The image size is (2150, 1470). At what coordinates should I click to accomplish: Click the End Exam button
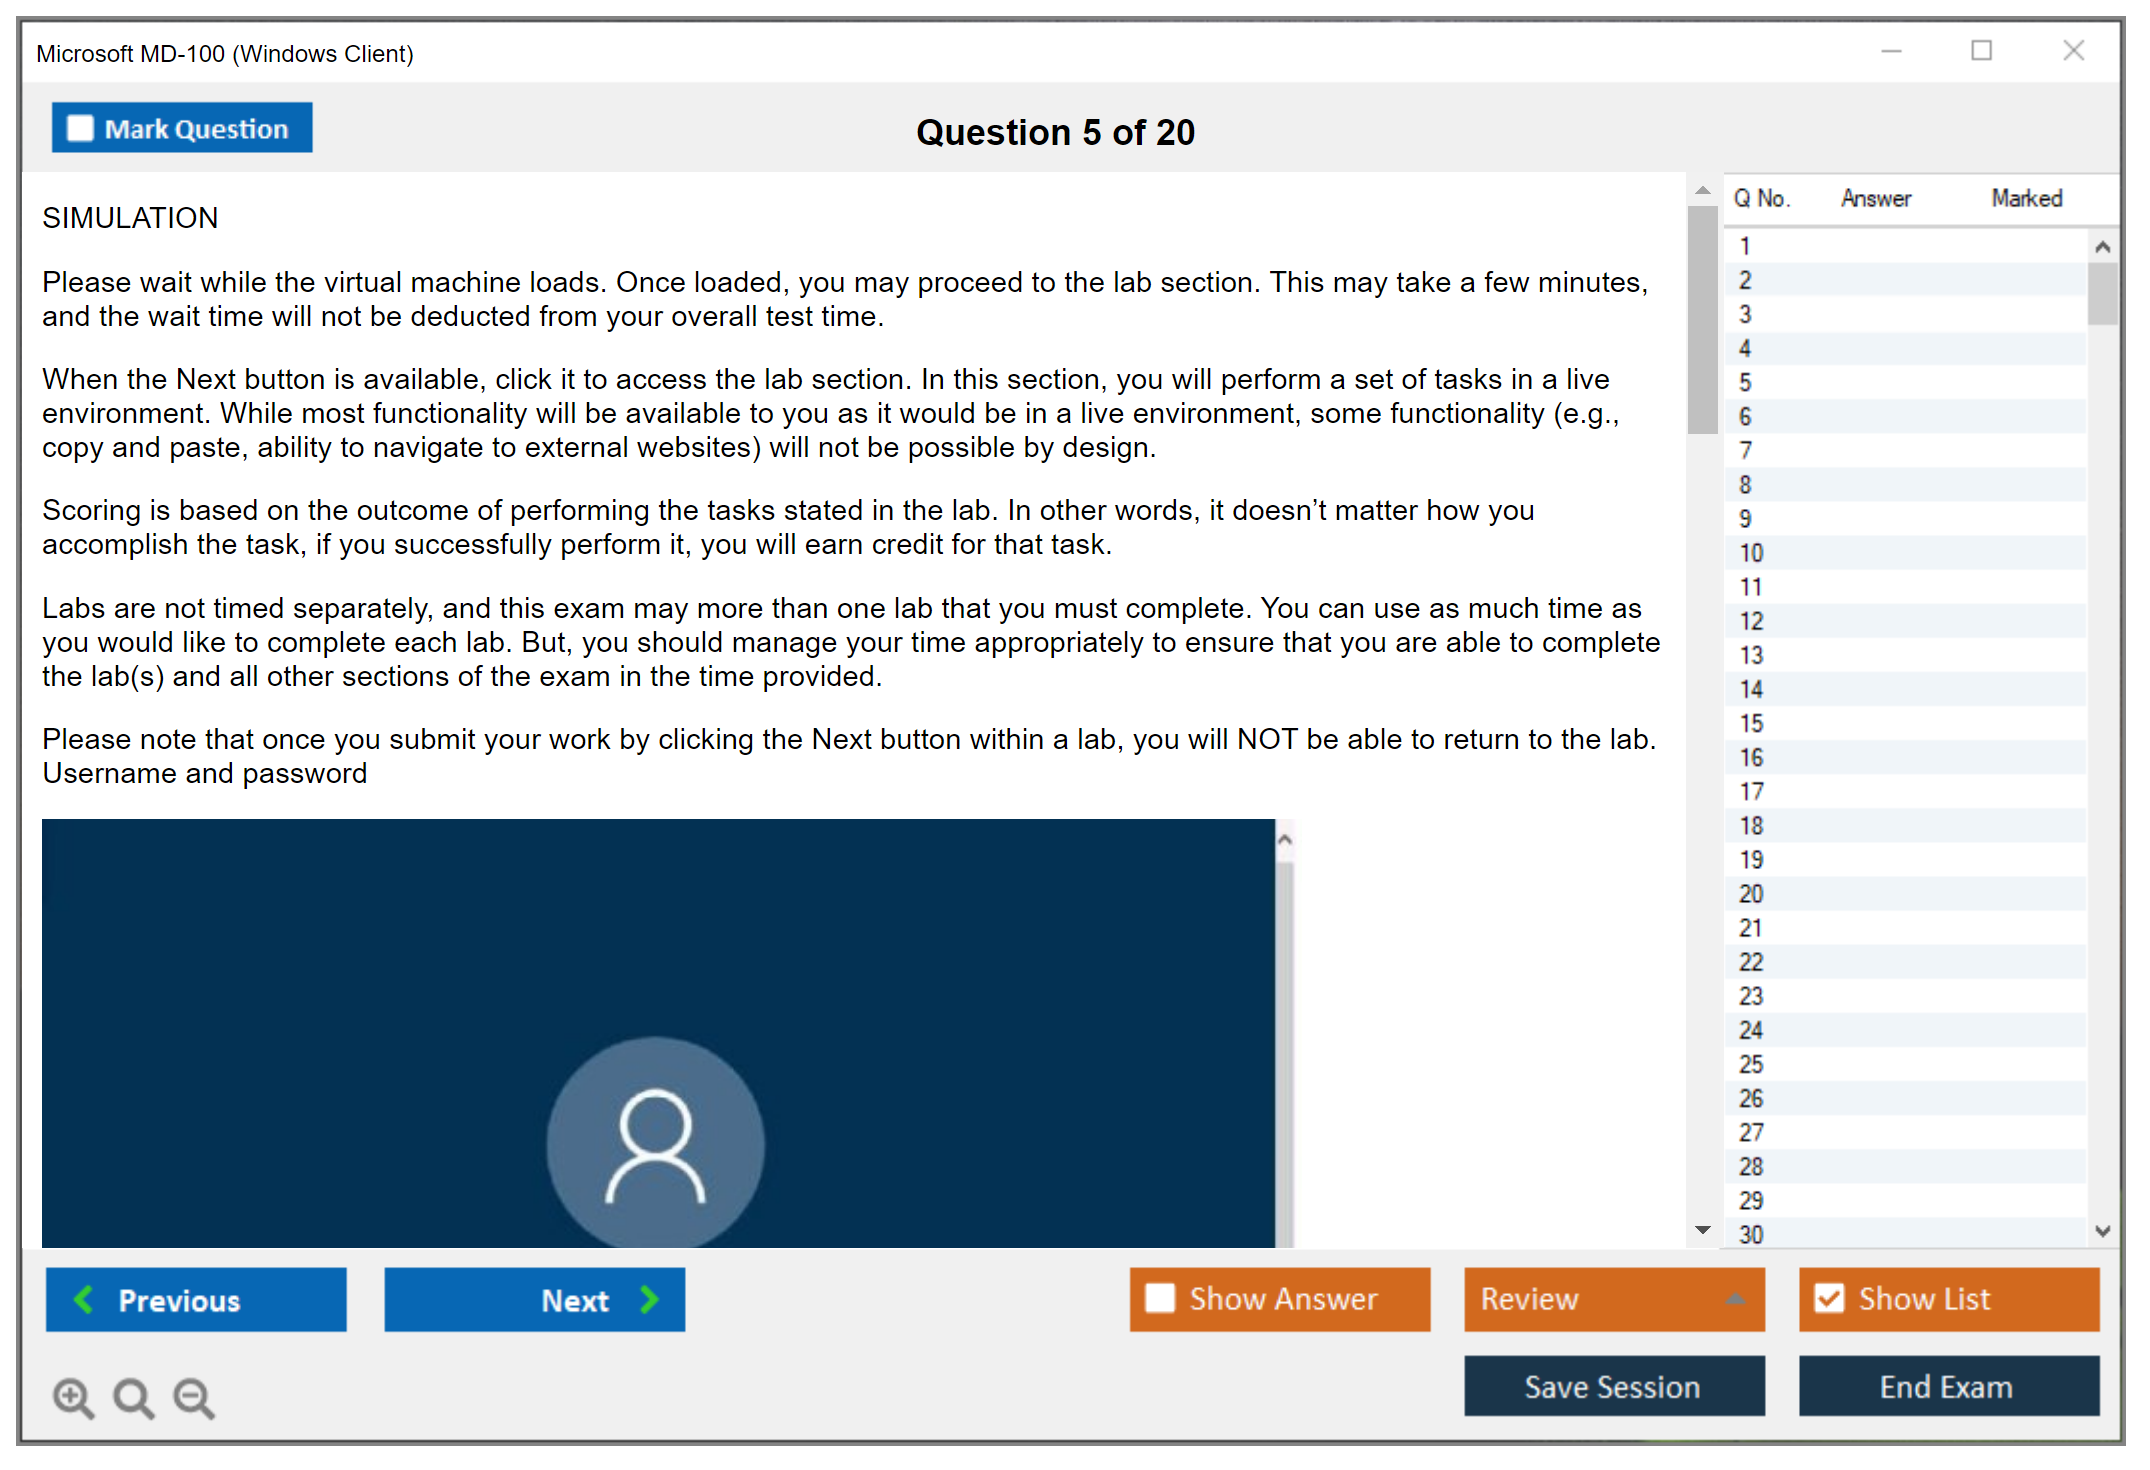tap(1947, 1386)
